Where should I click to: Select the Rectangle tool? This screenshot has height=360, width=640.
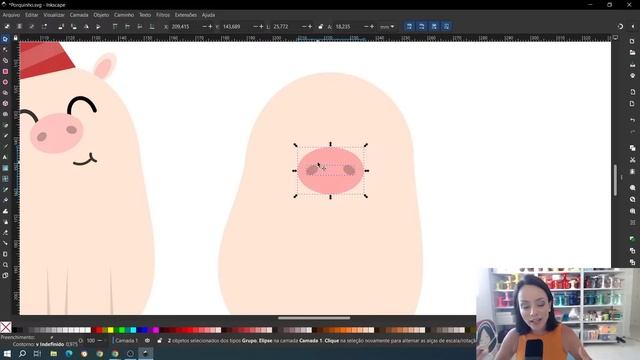click(x=5, y=71)
